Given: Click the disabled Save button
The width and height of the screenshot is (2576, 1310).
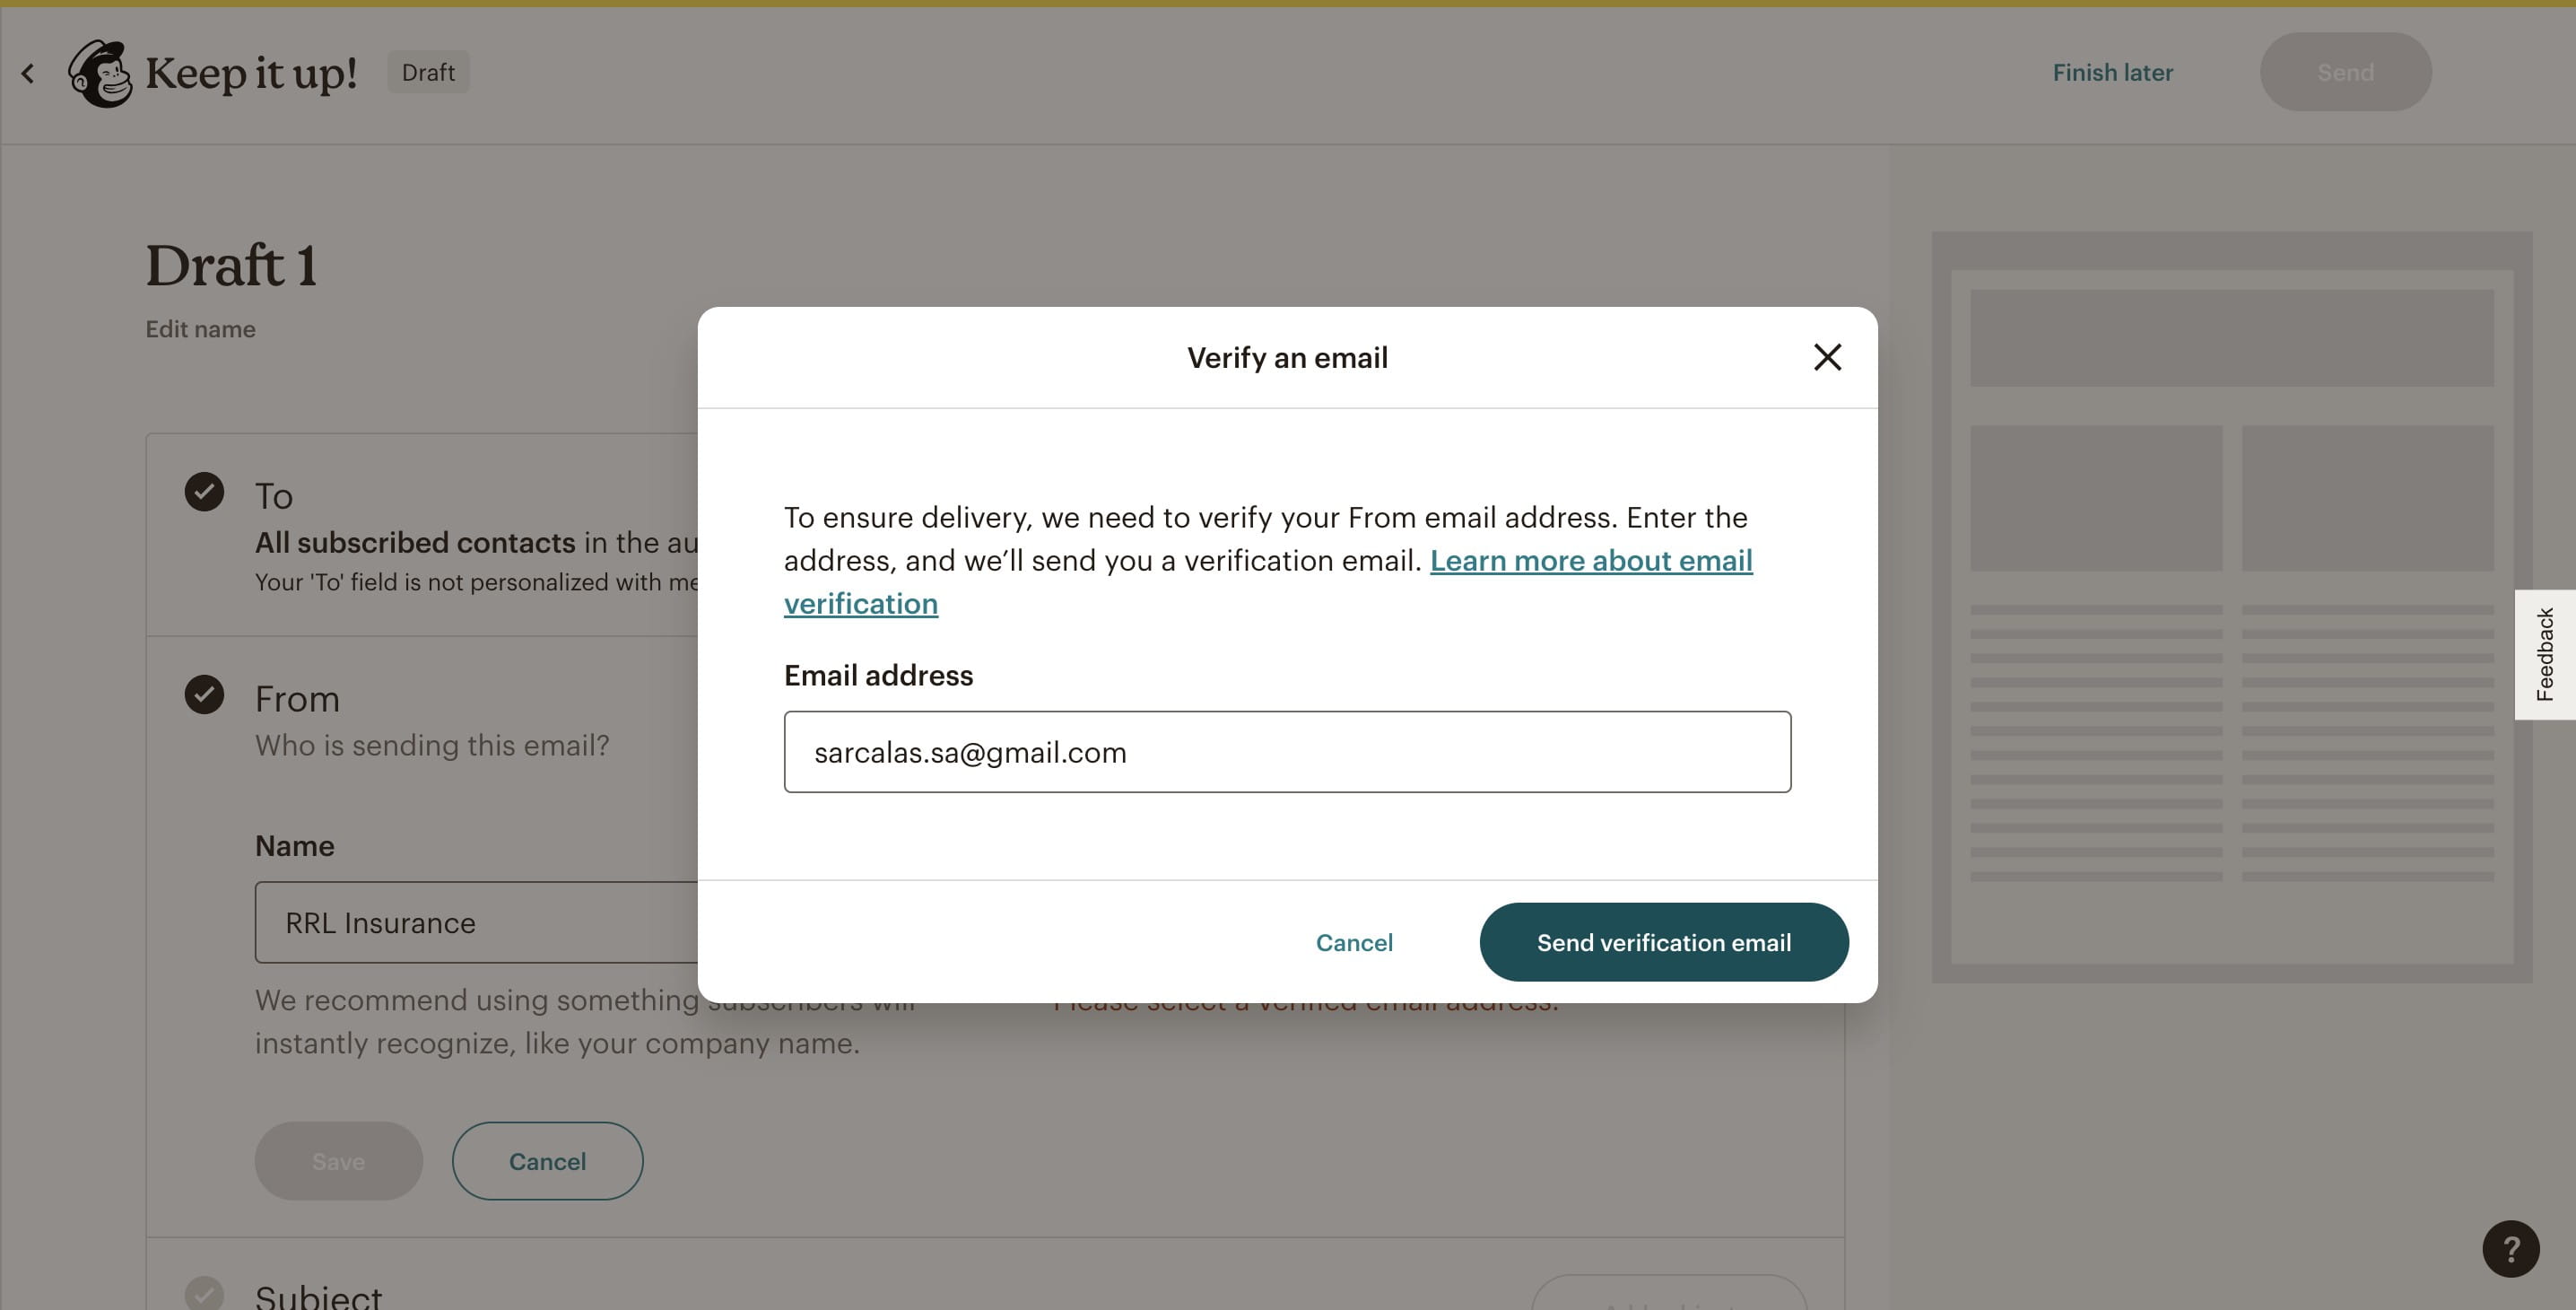Looking at the screenshot, I should 338,1160.
